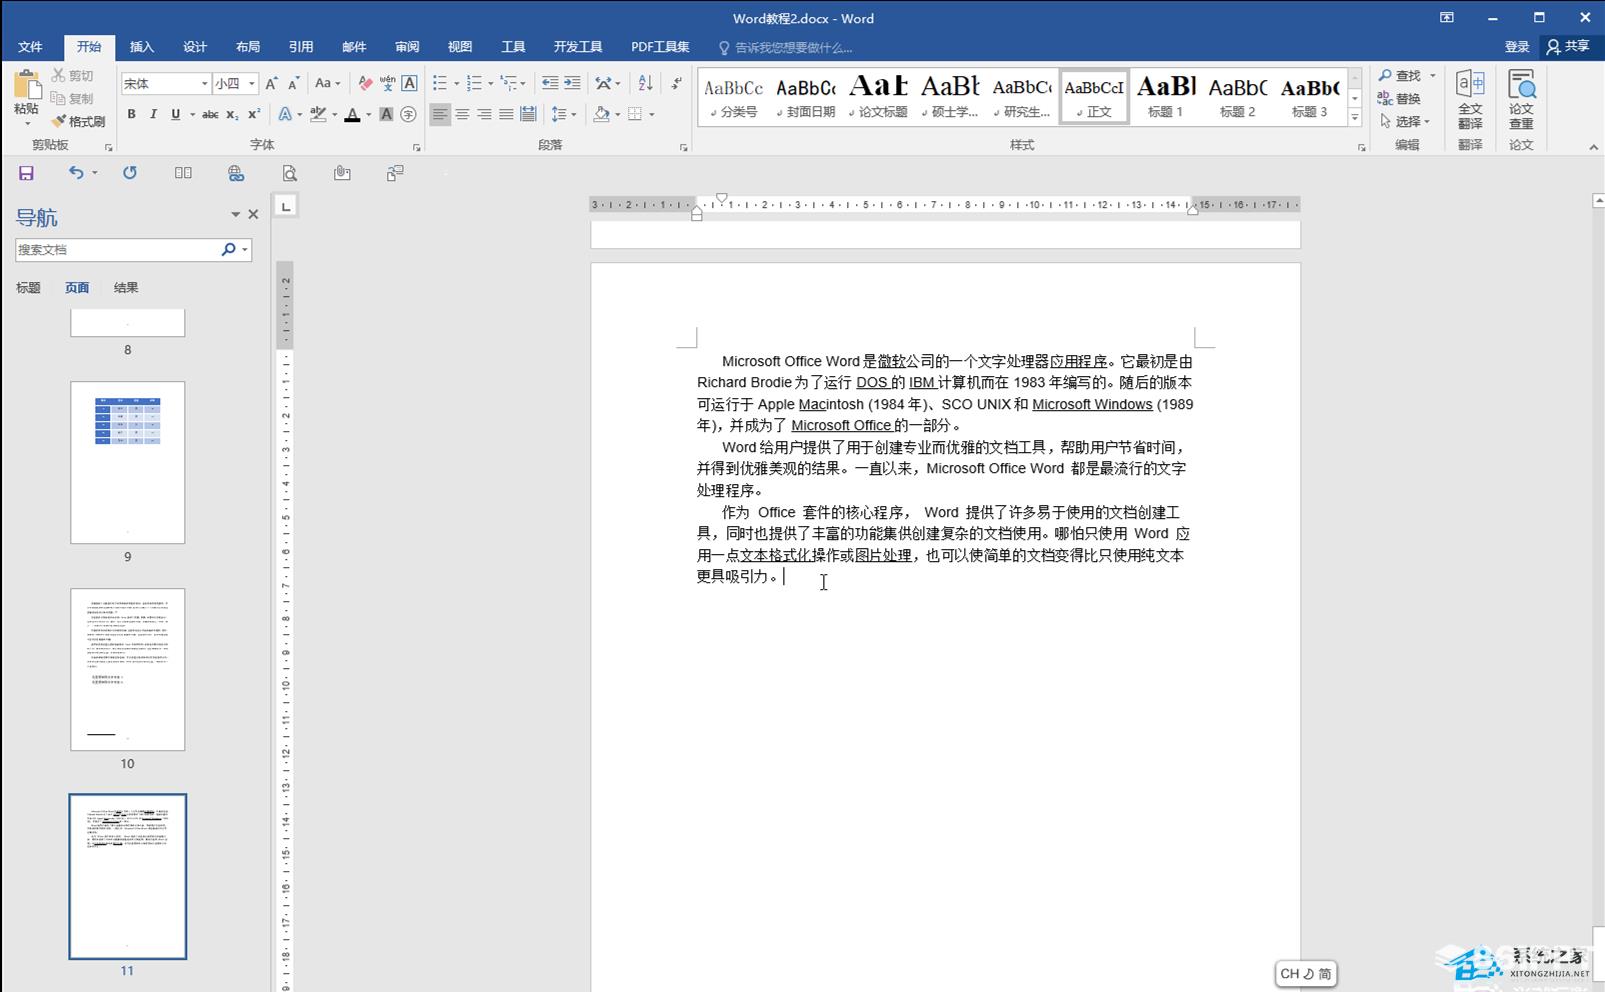Toggle Bold formatting

tap(131, 115)
